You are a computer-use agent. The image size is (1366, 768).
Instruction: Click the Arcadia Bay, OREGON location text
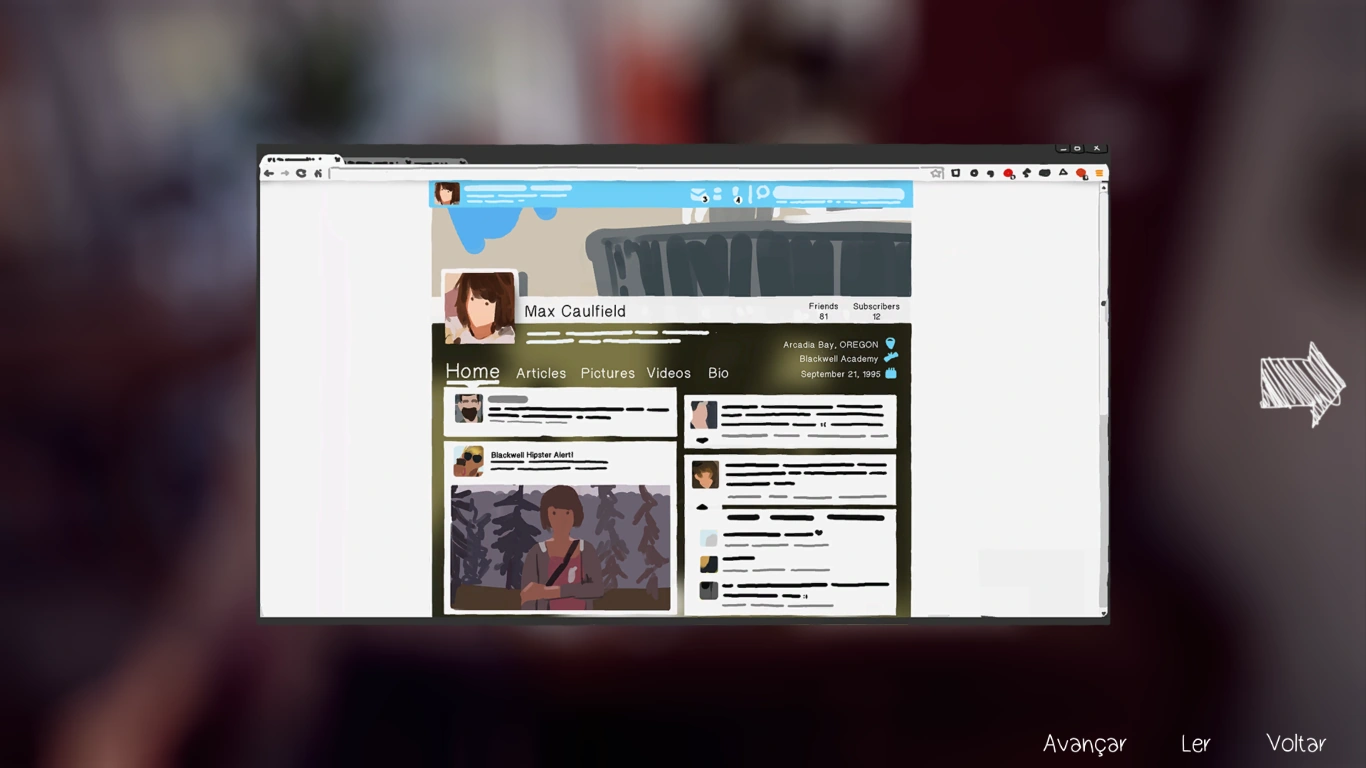[x=830, y=345]
